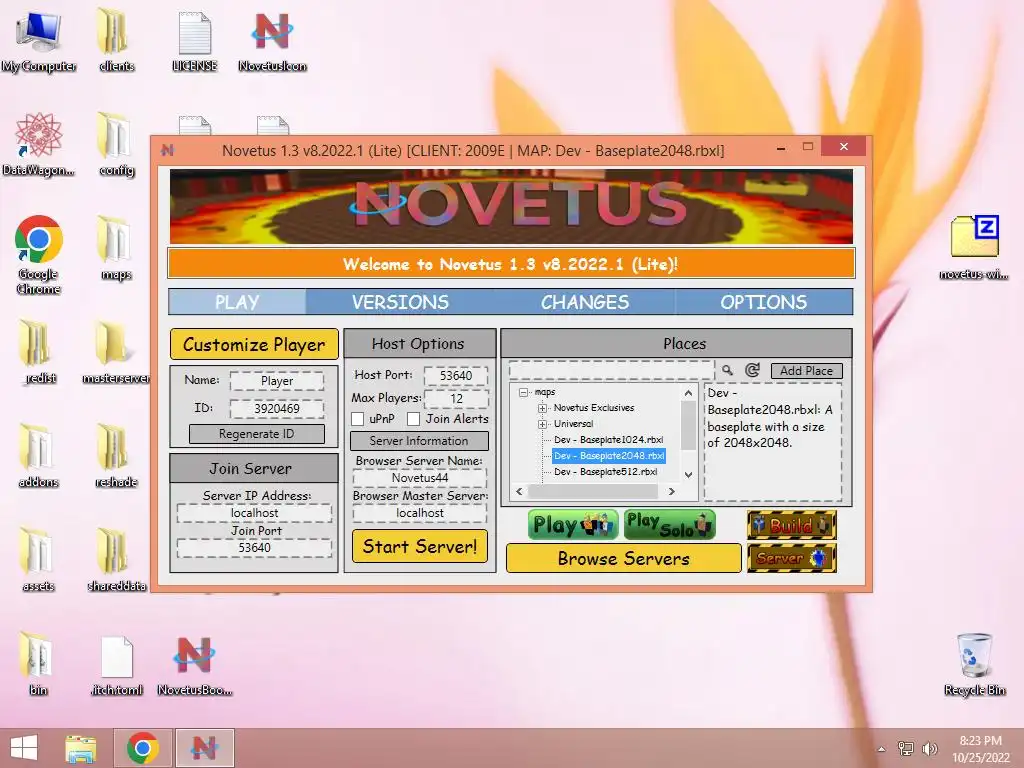This screenshot has width=1024, height=768.
Task: Open the addons folder
Action: pos(39,456)
